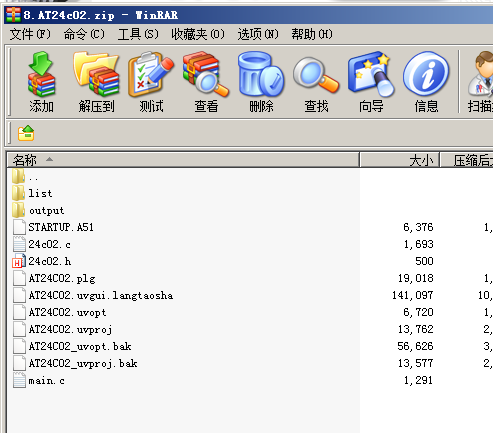Open the 查看 (View) toolbar icon
This screenshot has height=433, width=493.
(206, 74)
